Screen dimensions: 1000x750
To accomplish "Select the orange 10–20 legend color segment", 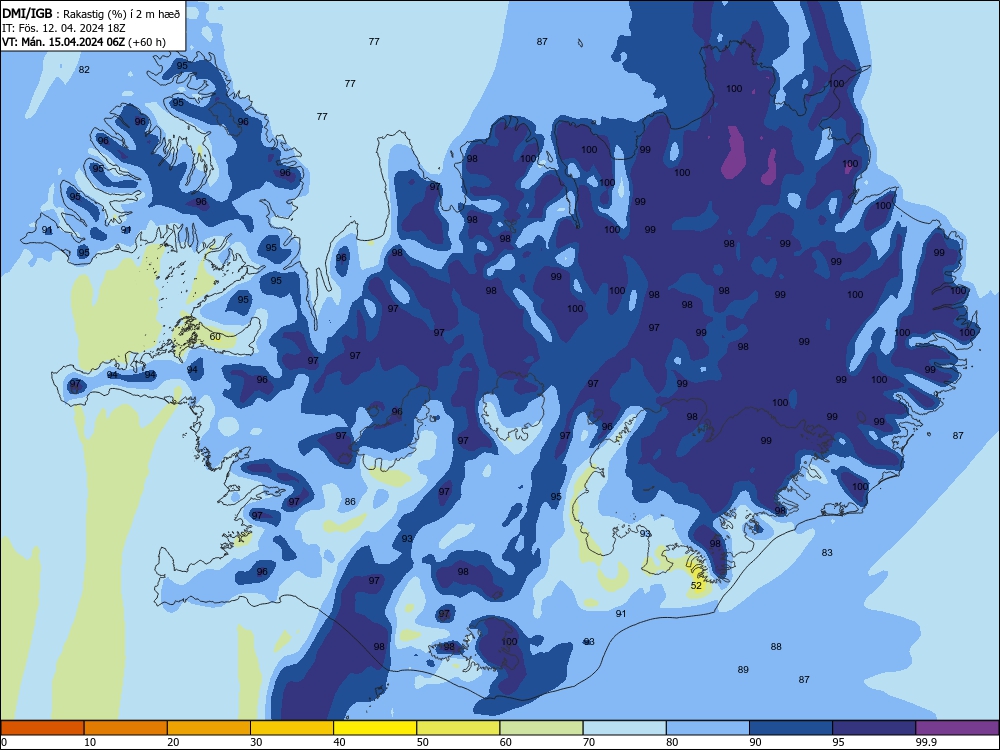I will [x=126, y=728].
